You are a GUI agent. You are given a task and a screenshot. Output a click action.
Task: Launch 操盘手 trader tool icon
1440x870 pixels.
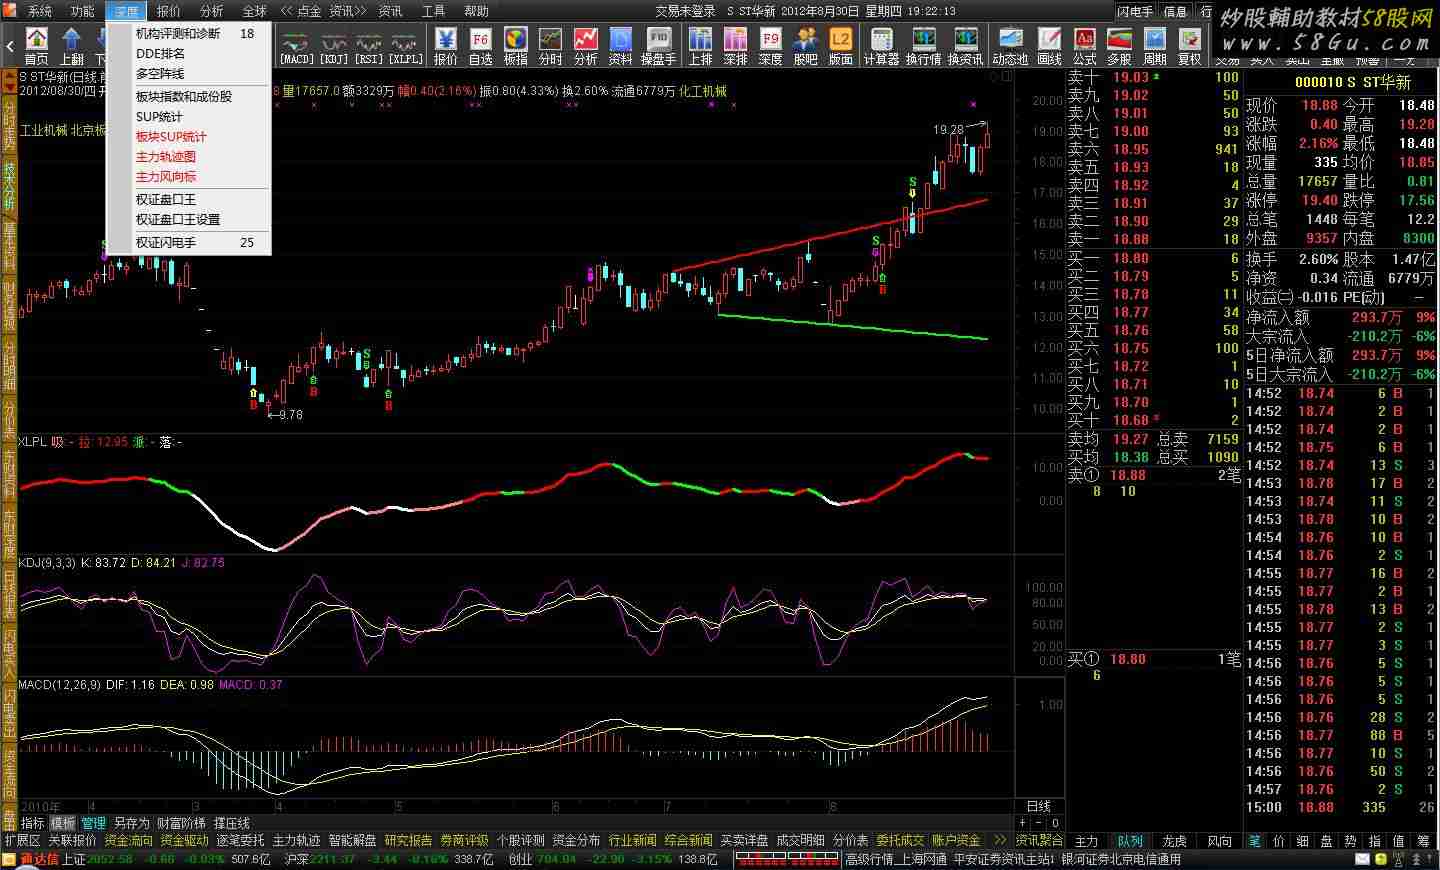coord(658,46)
